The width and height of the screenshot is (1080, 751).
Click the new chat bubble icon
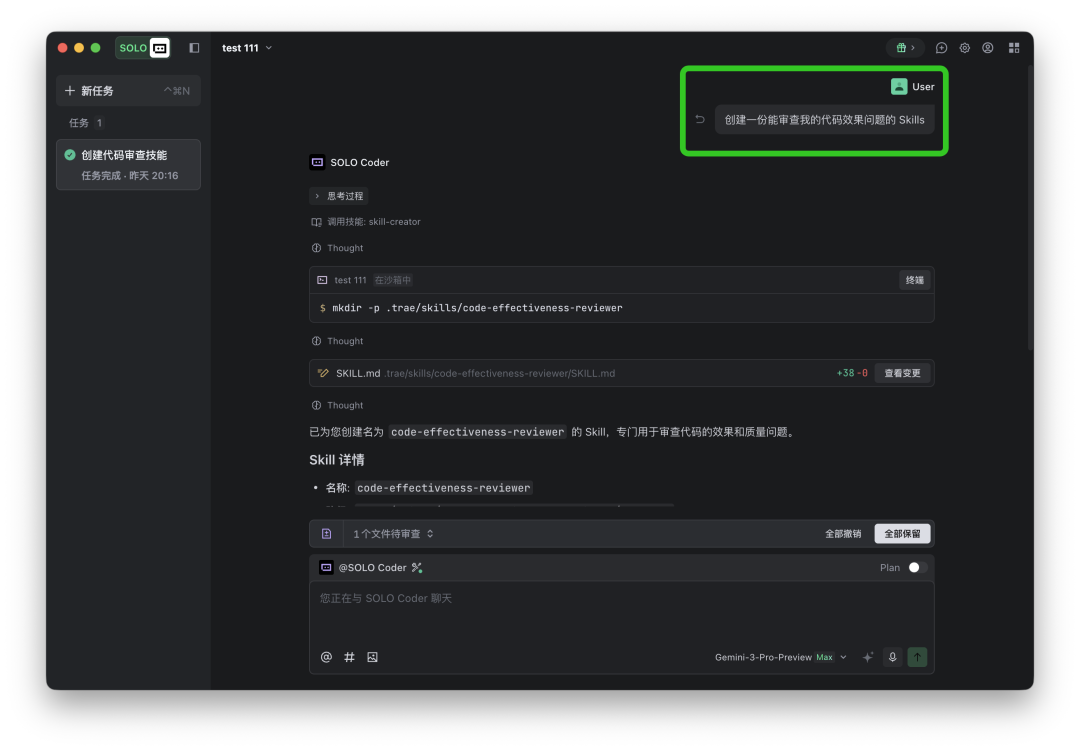[941, 48]
